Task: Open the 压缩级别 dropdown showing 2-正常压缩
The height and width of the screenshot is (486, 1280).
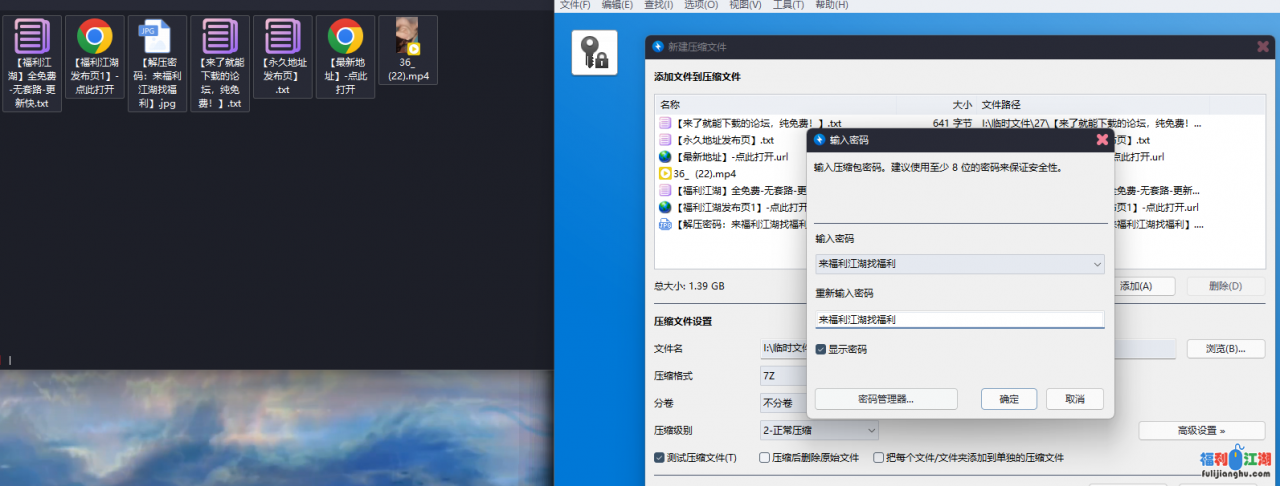Action: pos(871,430)
